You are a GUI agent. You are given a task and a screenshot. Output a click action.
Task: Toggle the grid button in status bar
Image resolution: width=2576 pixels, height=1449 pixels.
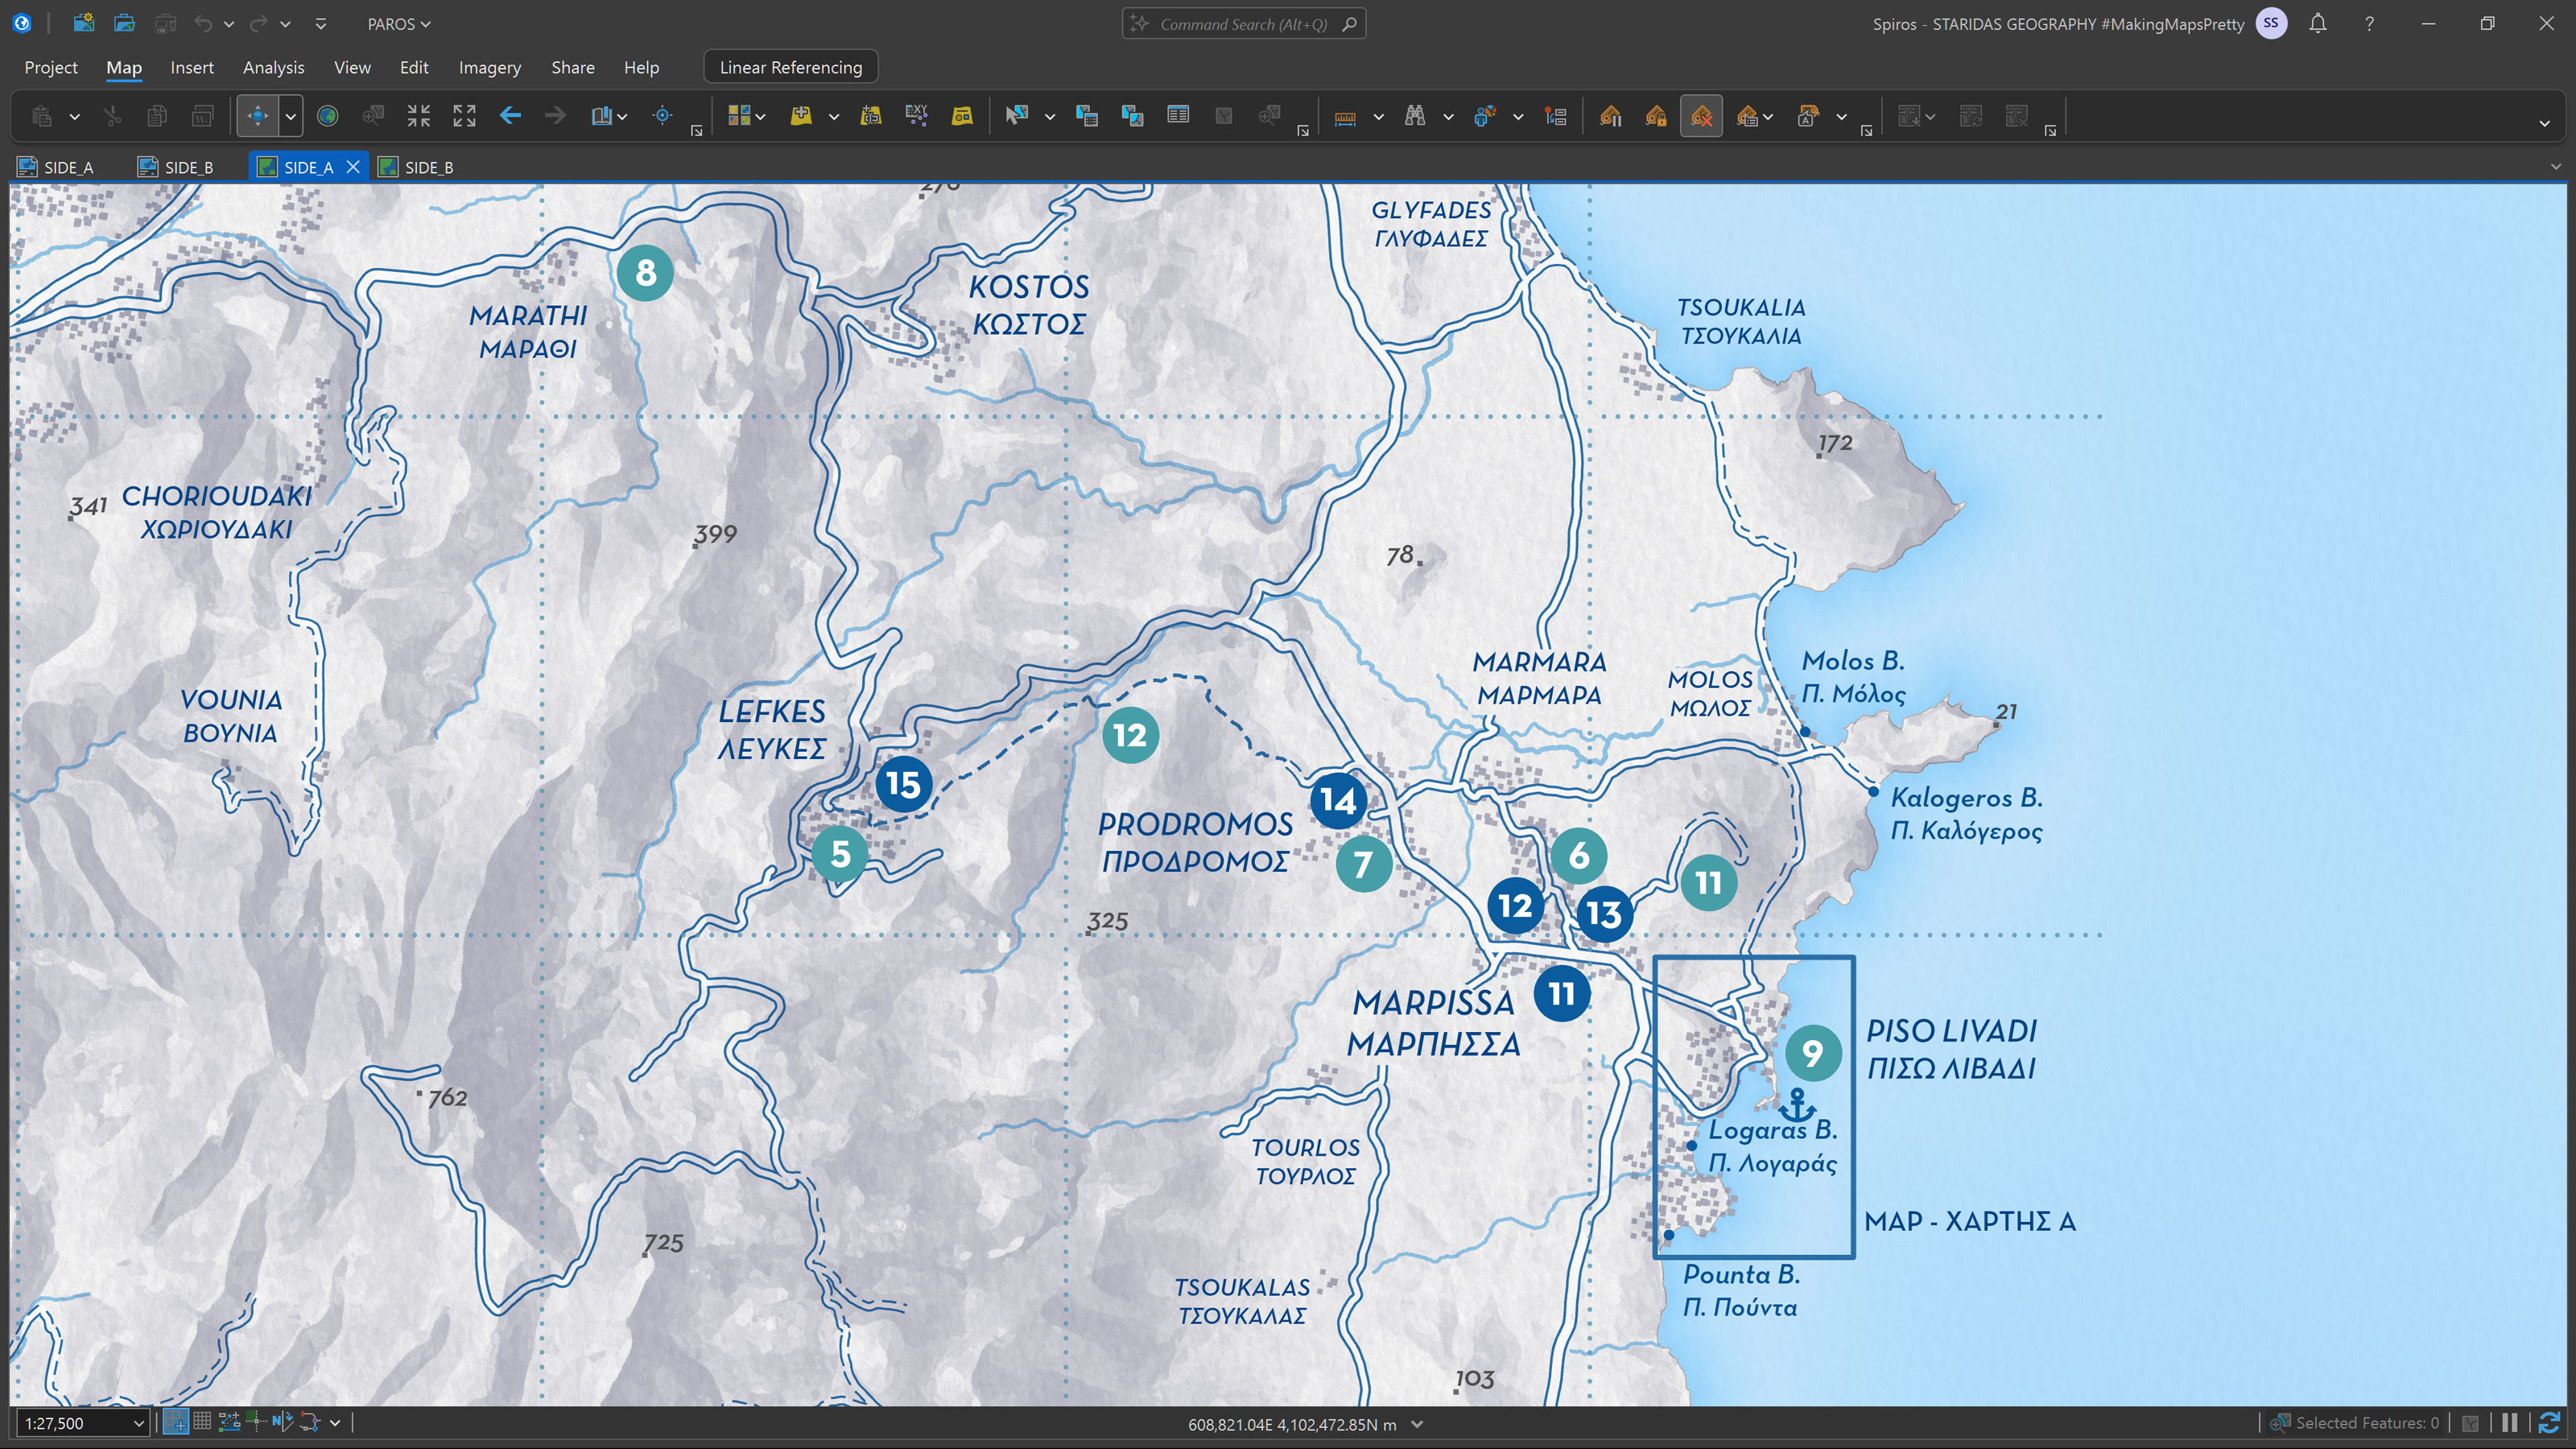pos(202,1422)
